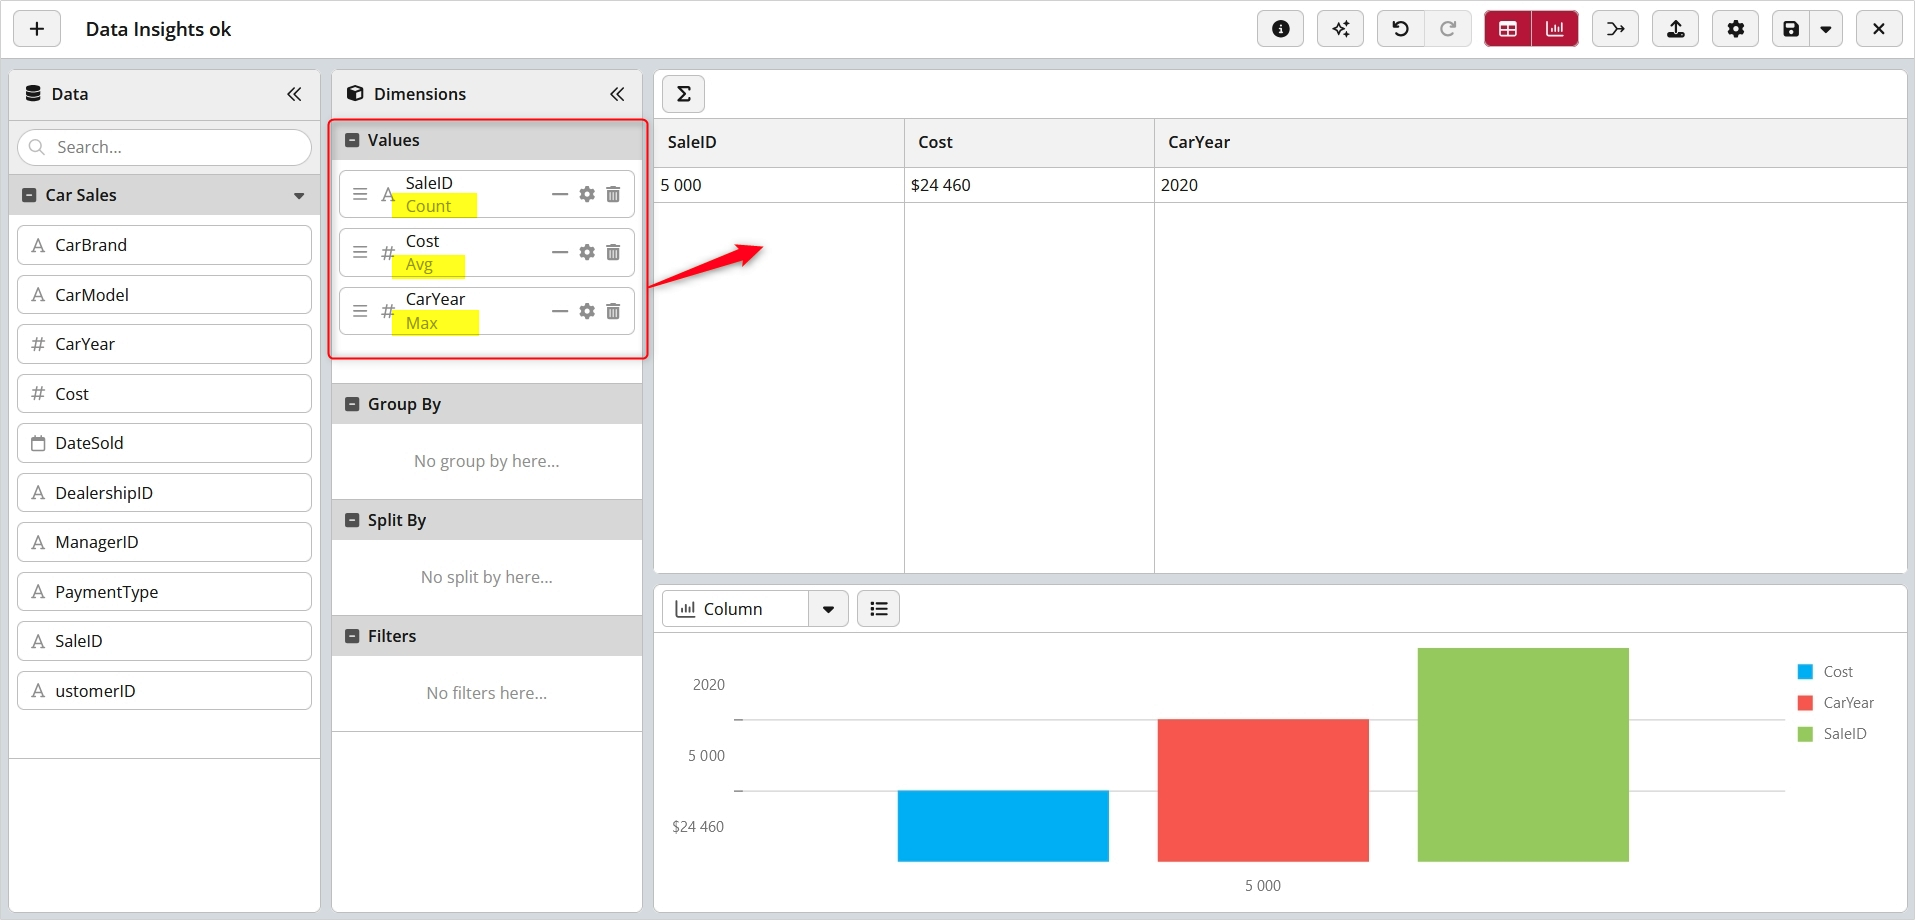Collapse the Split By section
The image size is (1915, 920).
pos(352,521)
